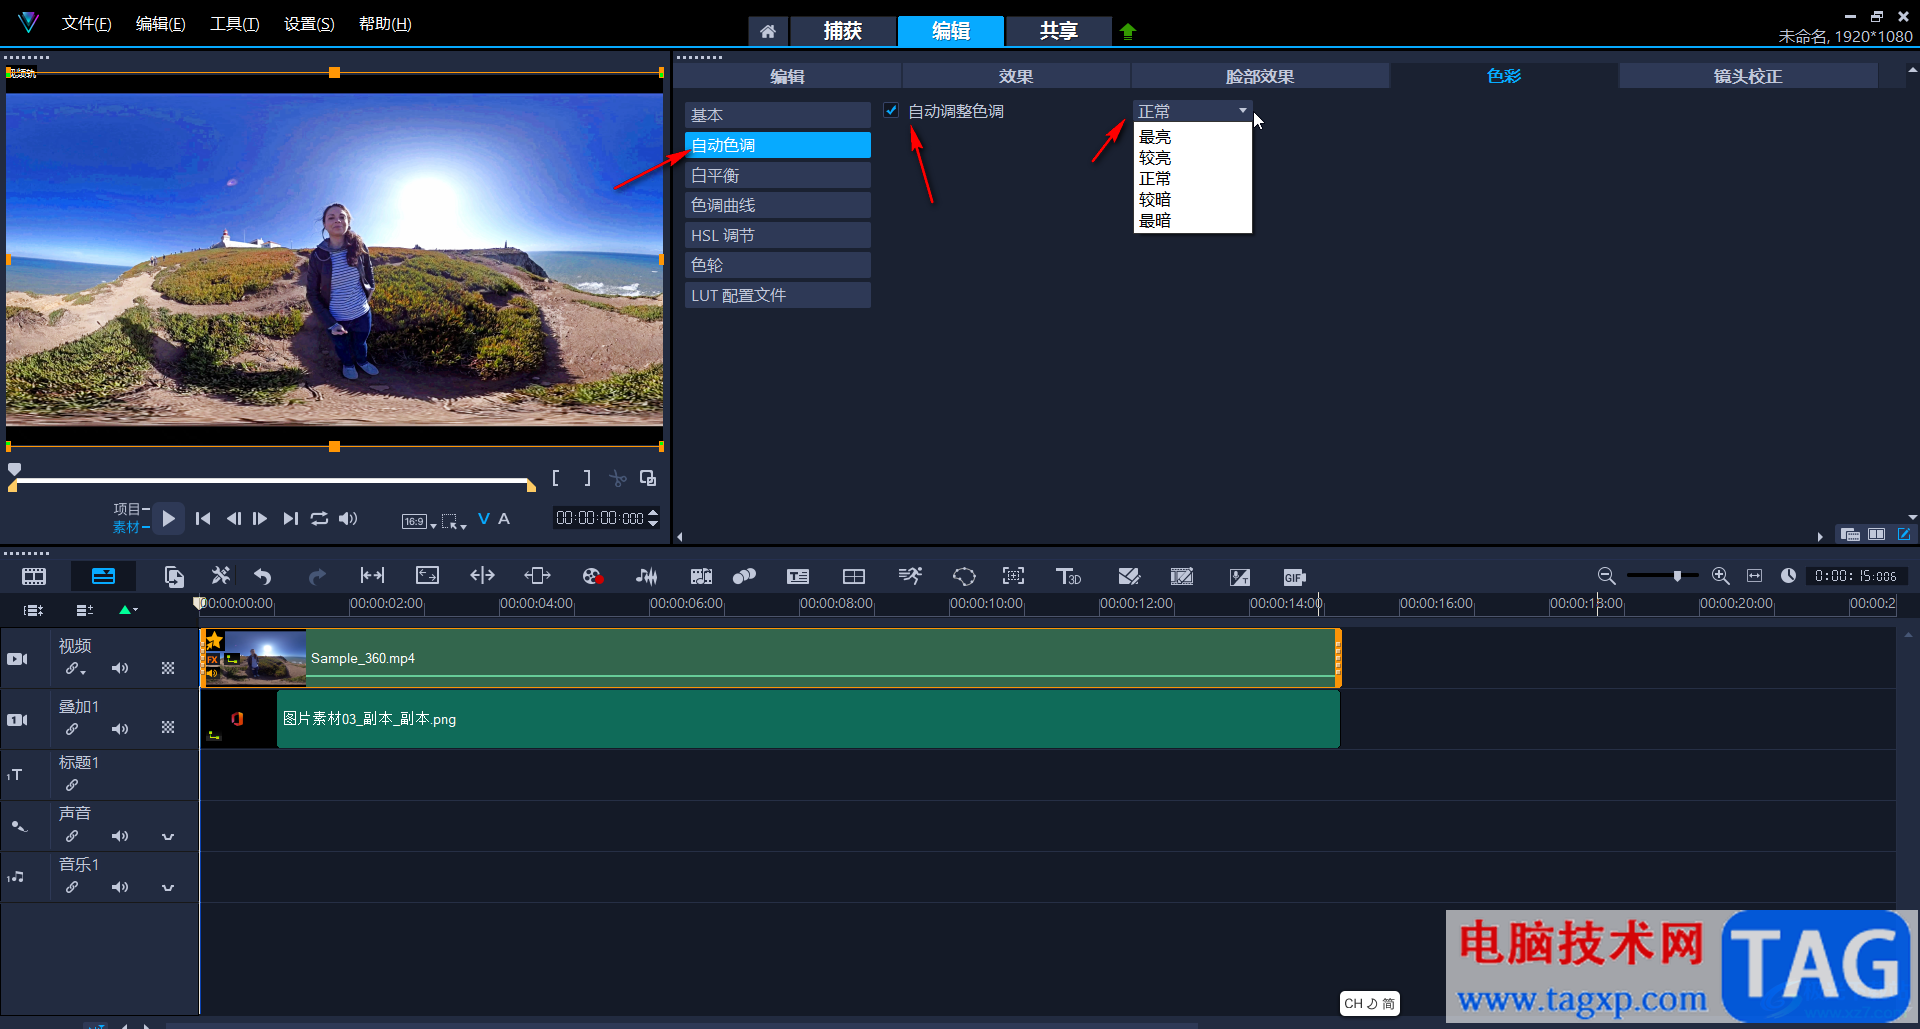Mute the 视频 track
Image resolution: width=1920 pixels, height=1029 pixels.
tap(120, 668)
